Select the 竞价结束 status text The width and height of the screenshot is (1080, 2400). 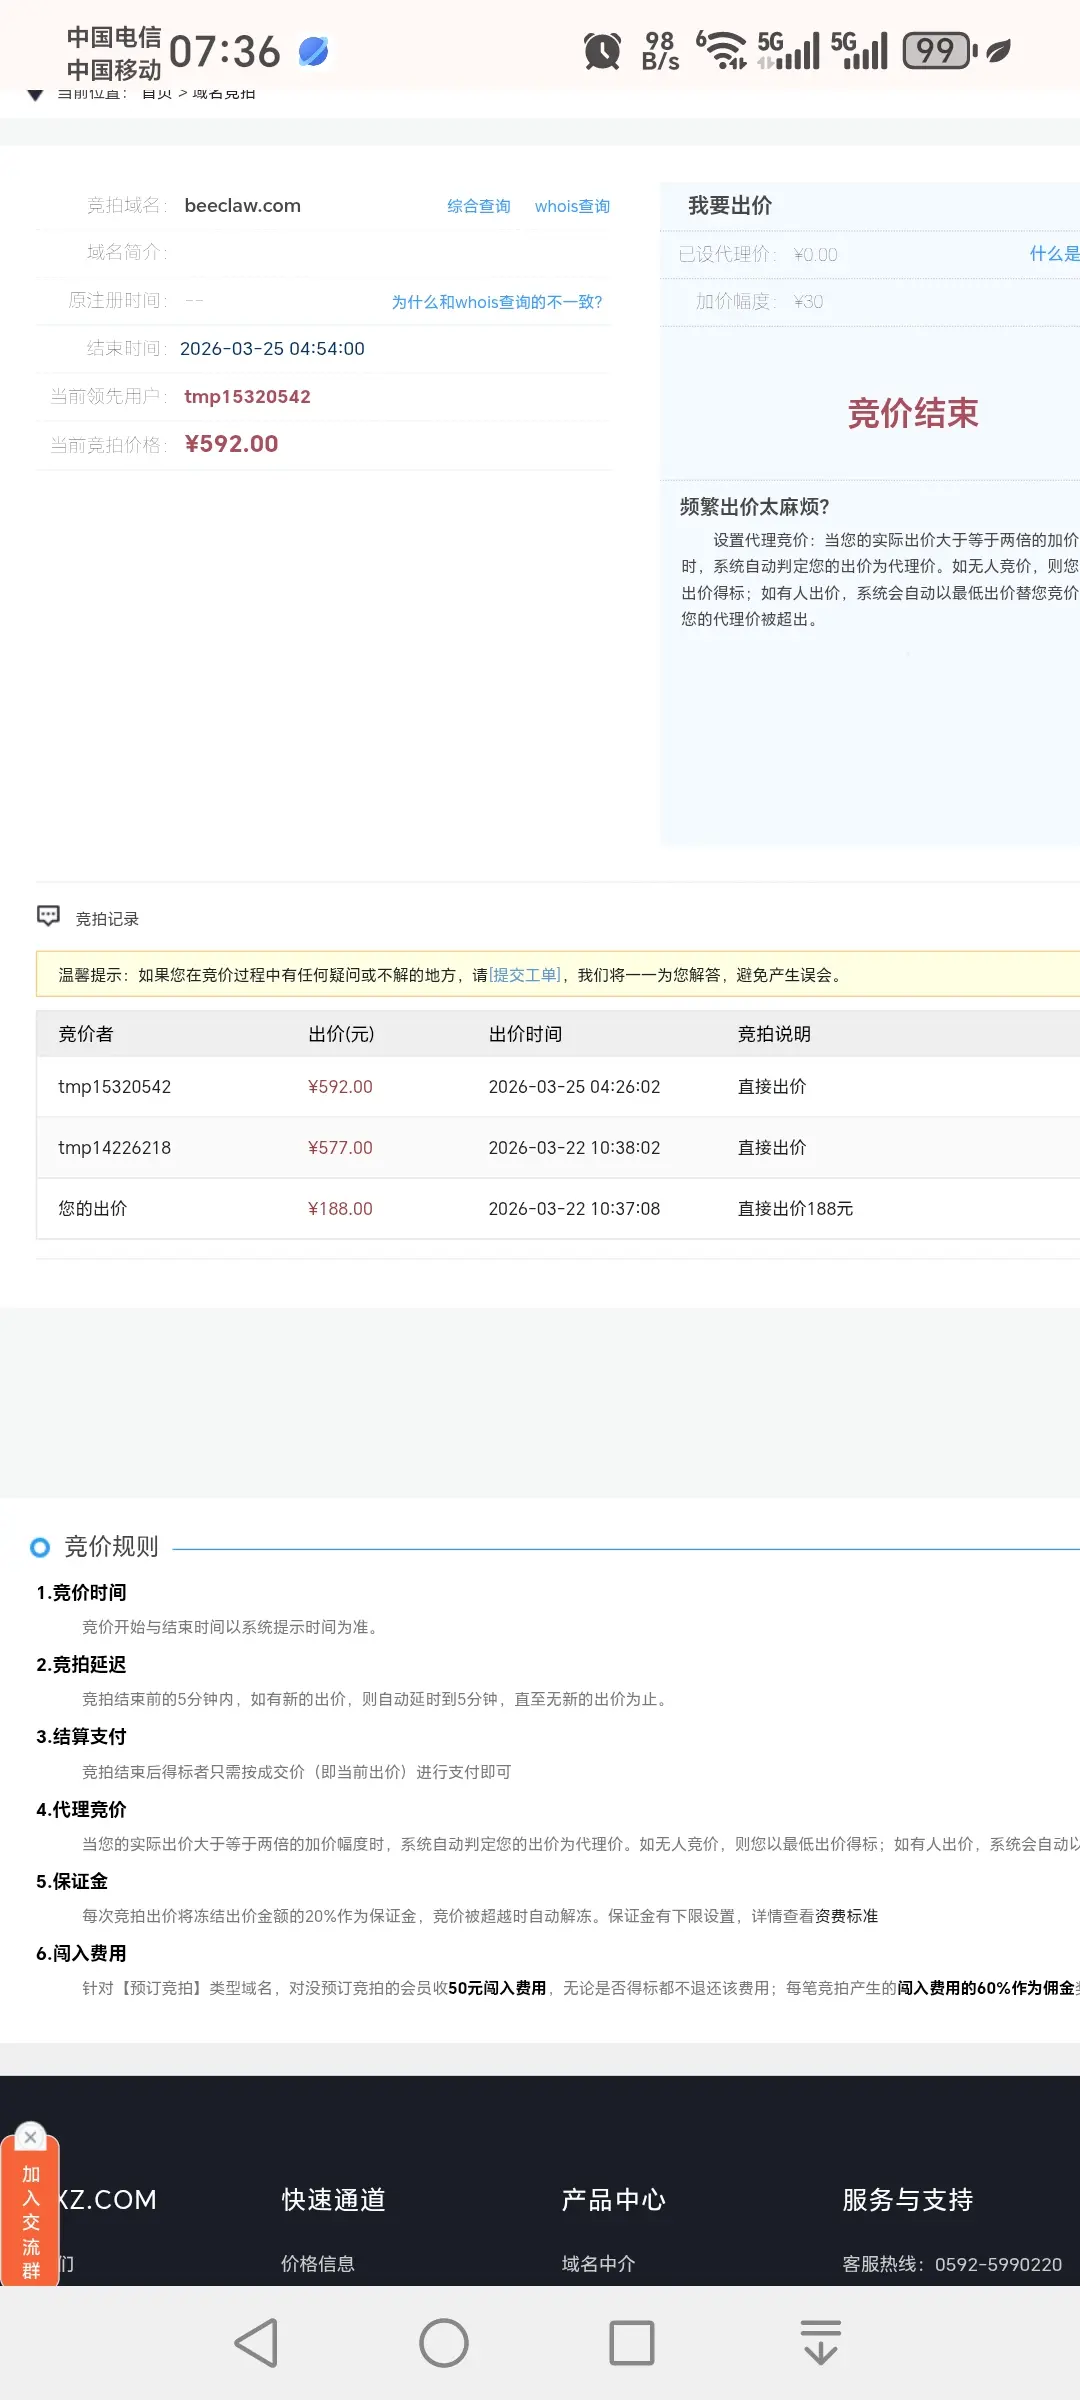pos(913,413)
